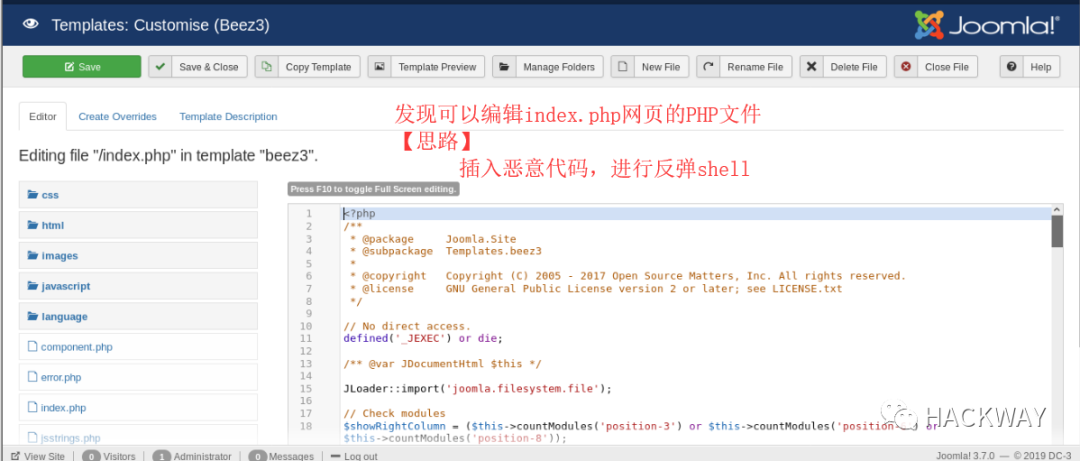This screenshot has width=1080, height=461.
Task: Click the Help label
Action: click(1041, 67)
